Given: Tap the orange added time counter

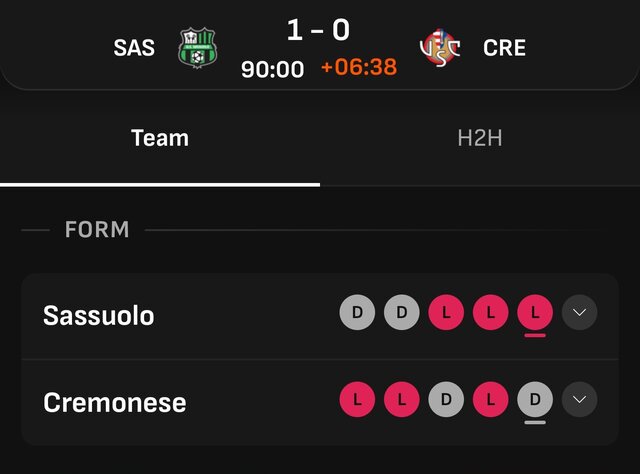Looking at the screenshot, I should click(x=359, y=67).
